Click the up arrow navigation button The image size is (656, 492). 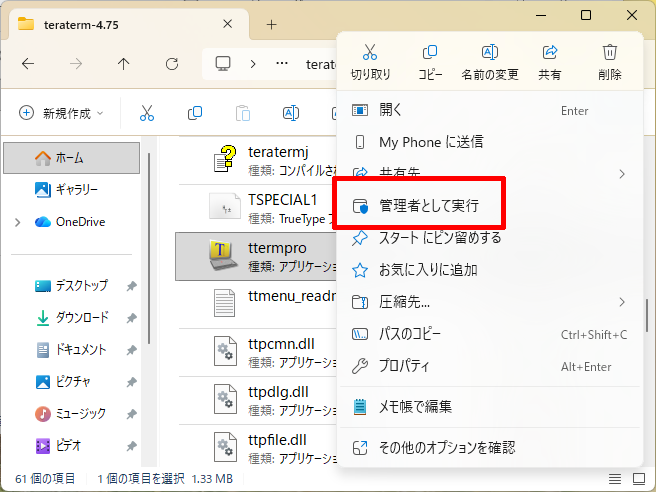(x=123, y=64)
